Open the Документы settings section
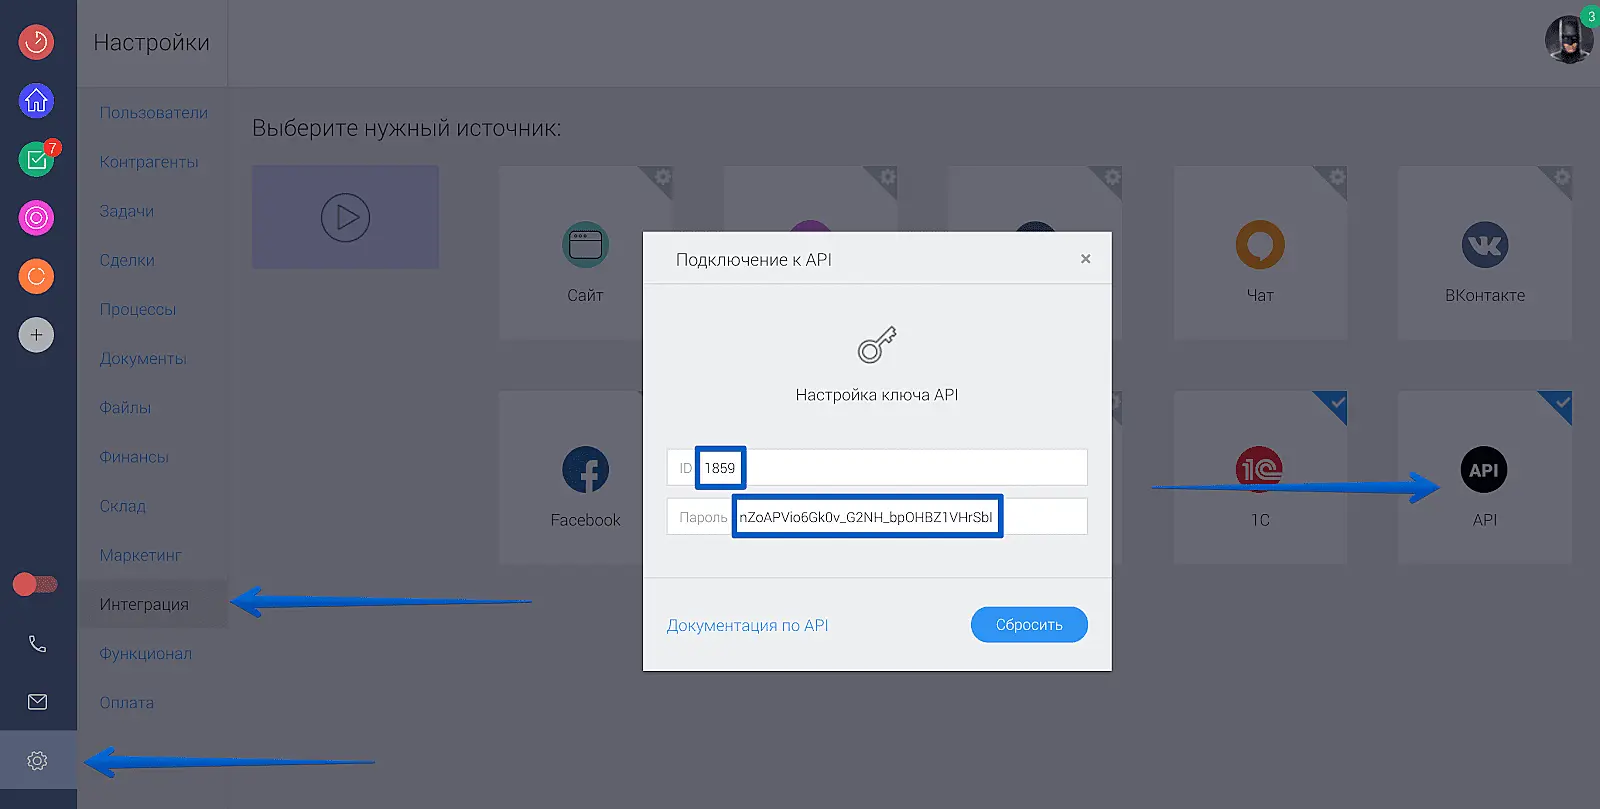The image size is (1600, 809). [143, 358]
